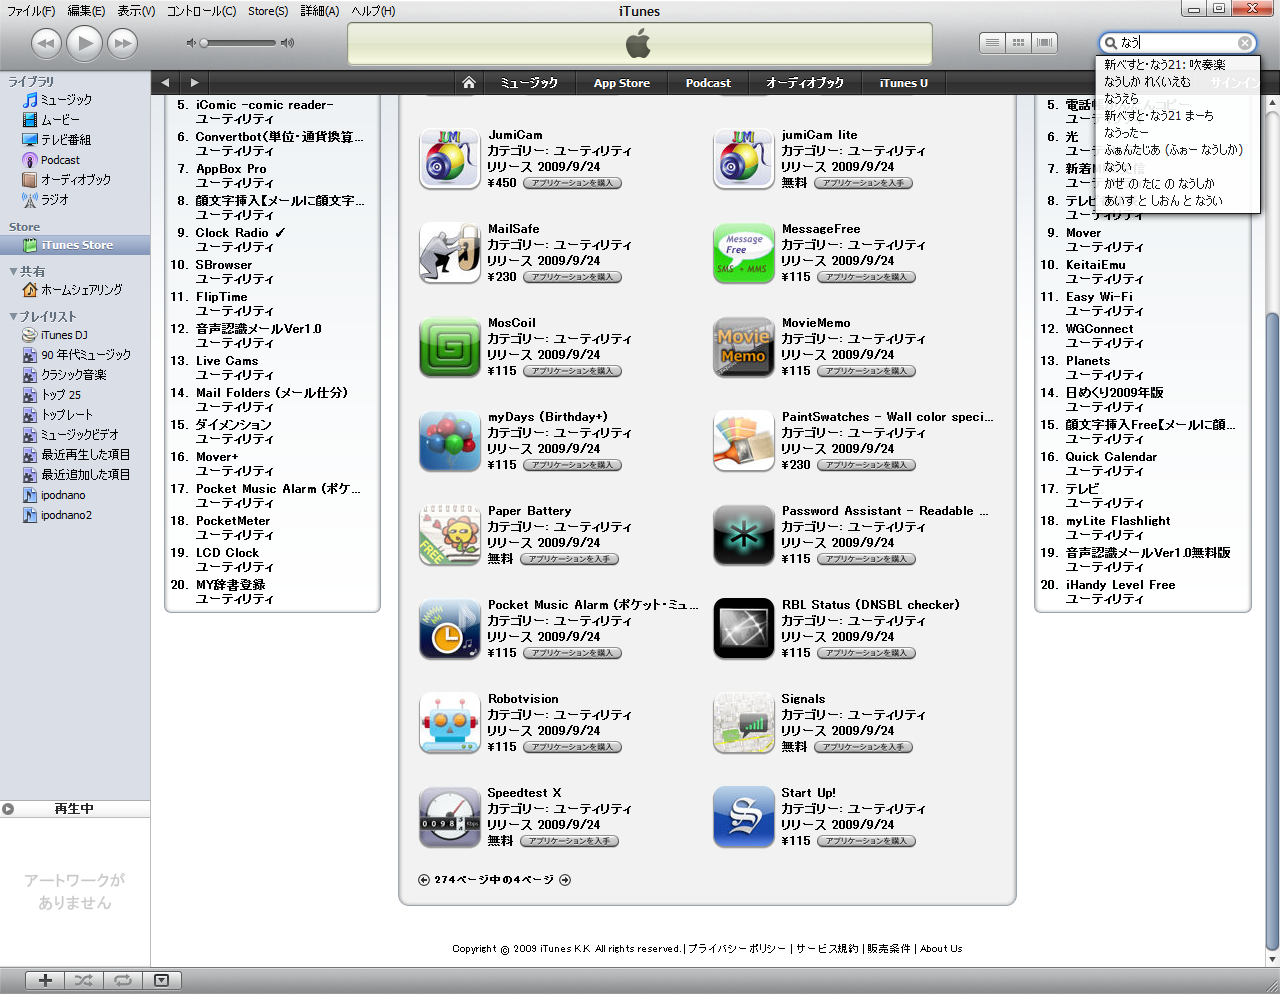Switch to list view mode
This screenshot has width=1280, height=994.
tap(992, 43)
